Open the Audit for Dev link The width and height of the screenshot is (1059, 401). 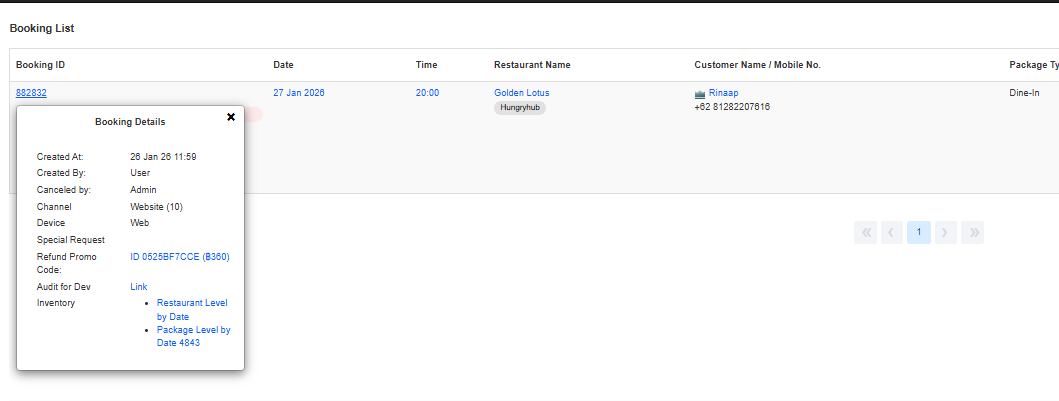coord(139,287)
